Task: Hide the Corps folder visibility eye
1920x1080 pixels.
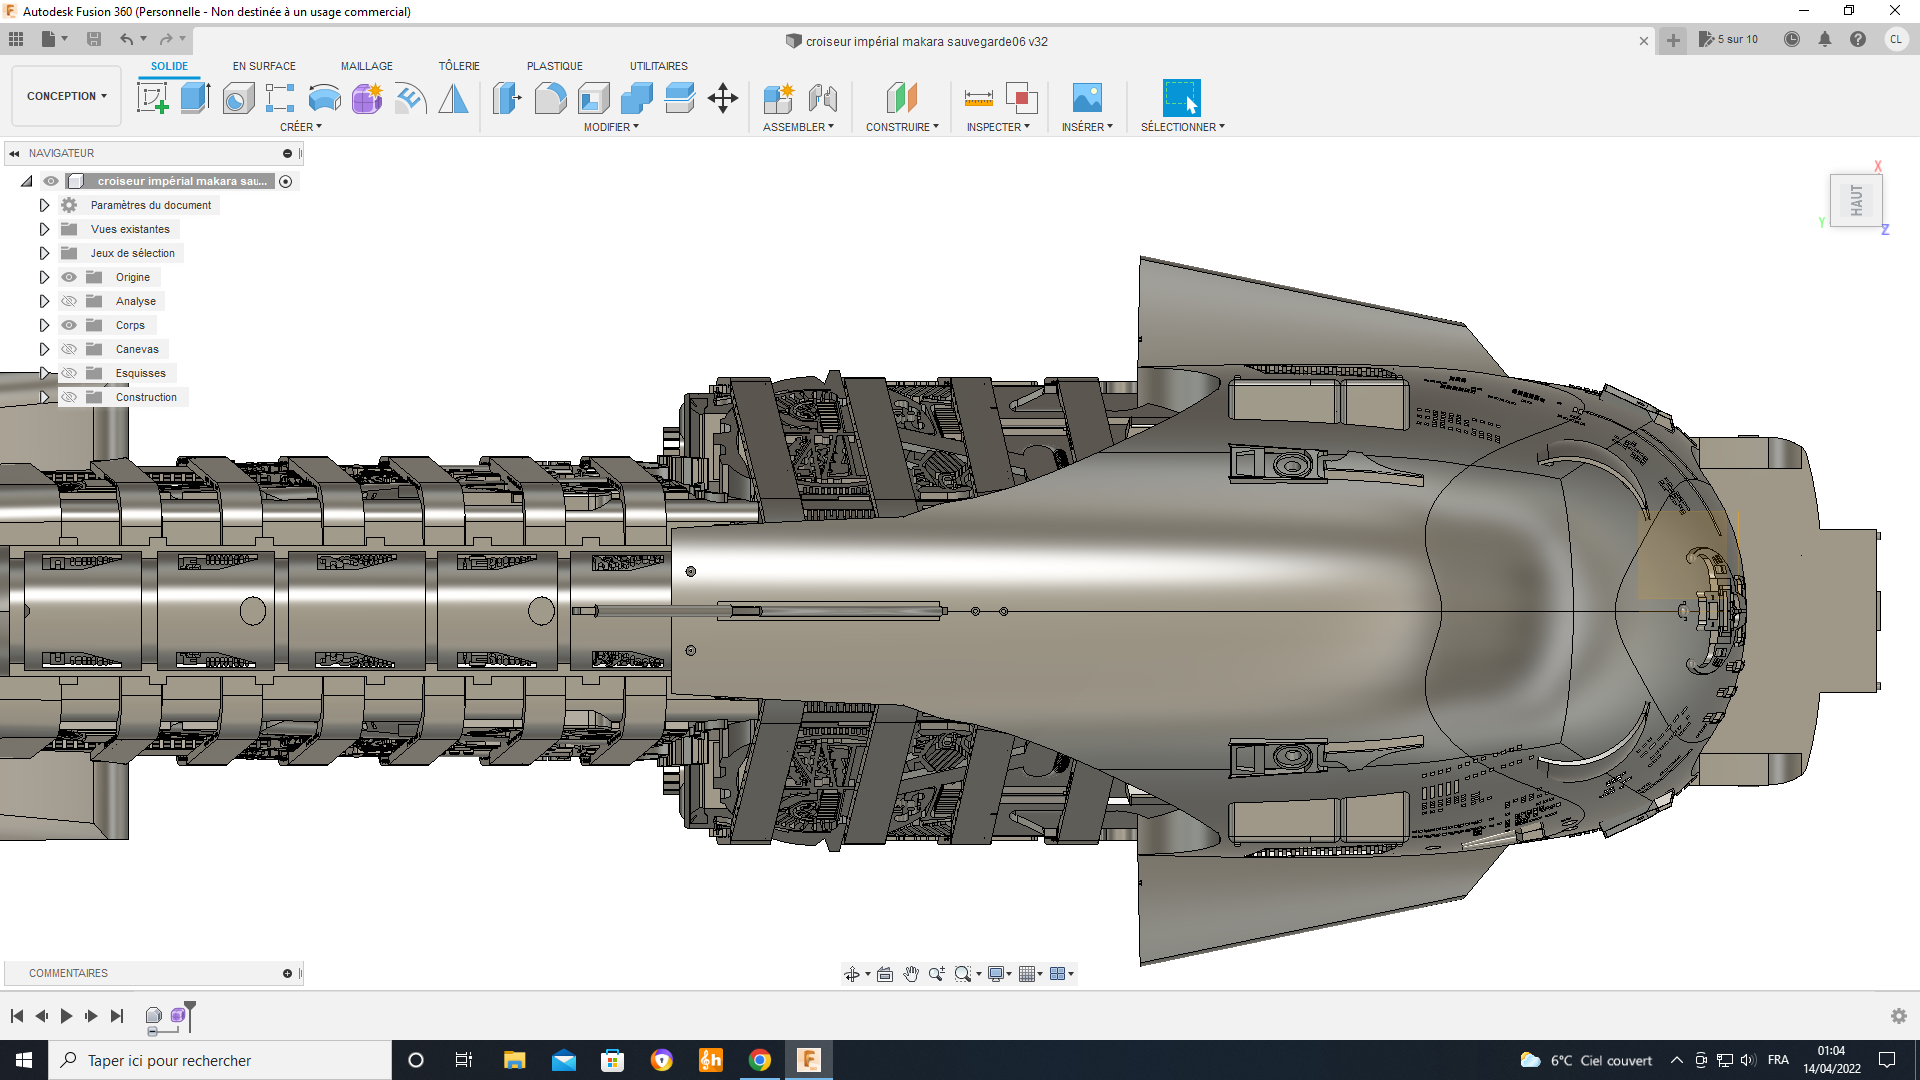Action: point(69,325)
